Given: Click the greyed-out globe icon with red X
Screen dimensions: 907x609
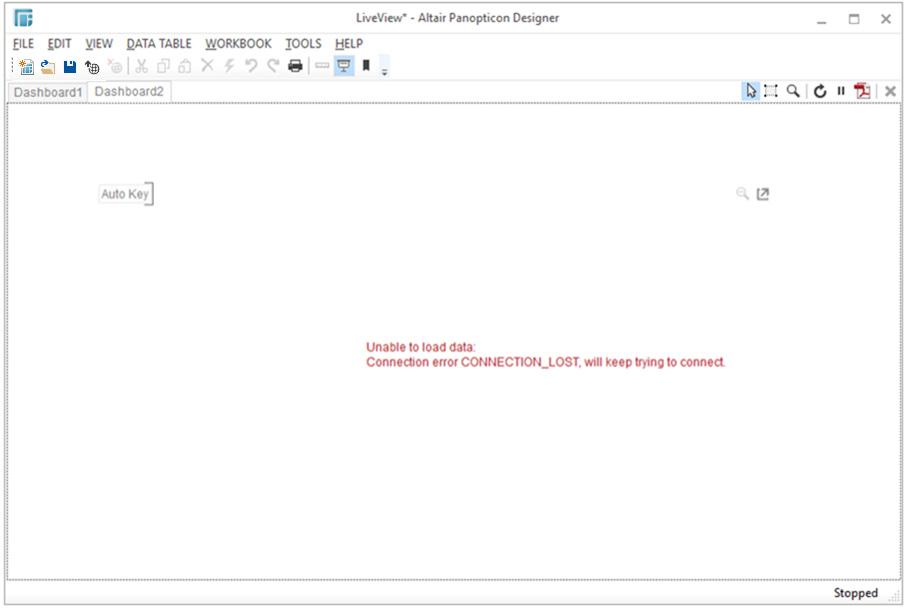Looking at the screenshot, I should [x=115, y=67].
